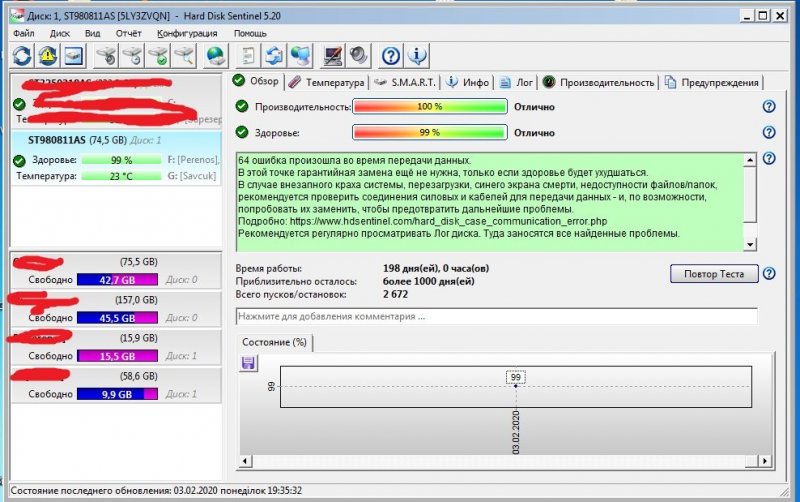Click the Здоровье 99% progress bar
800x502 pixels.
coord(430,132)
